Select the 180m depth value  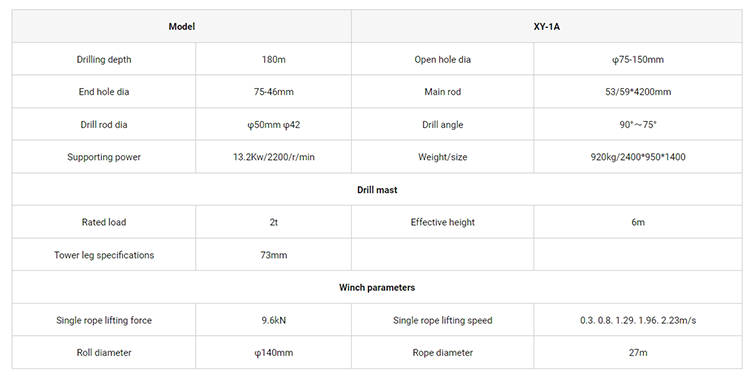[x=274, y=60]
